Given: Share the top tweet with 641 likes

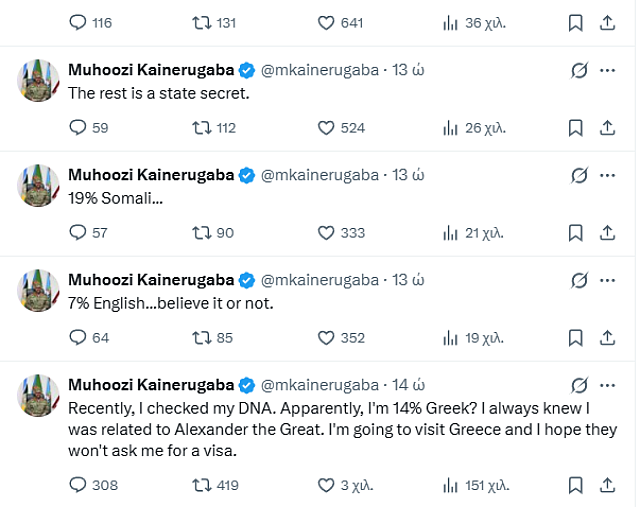Looking at the screenshot, I should [x=606, y=22].
